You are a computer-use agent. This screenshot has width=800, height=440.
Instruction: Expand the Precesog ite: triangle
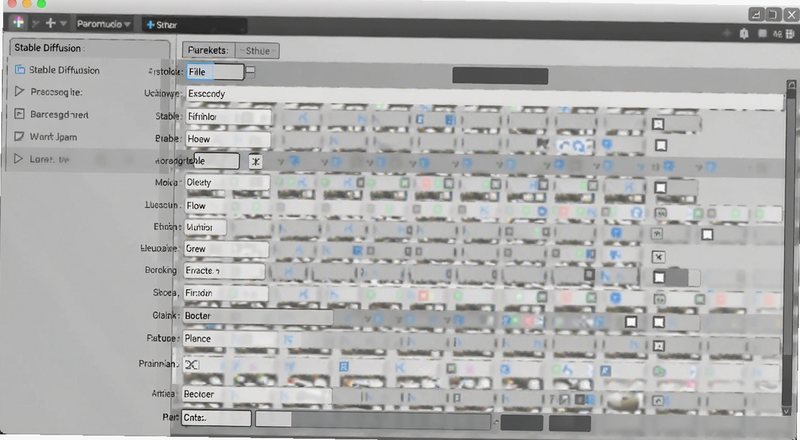click(x=19, y=91)
